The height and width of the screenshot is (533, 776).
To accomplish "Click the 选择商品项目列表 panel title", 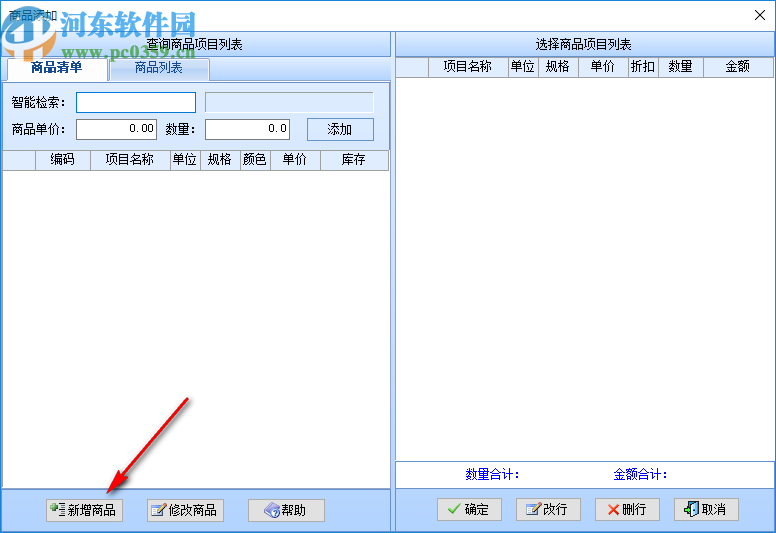I will pos(583,45).
